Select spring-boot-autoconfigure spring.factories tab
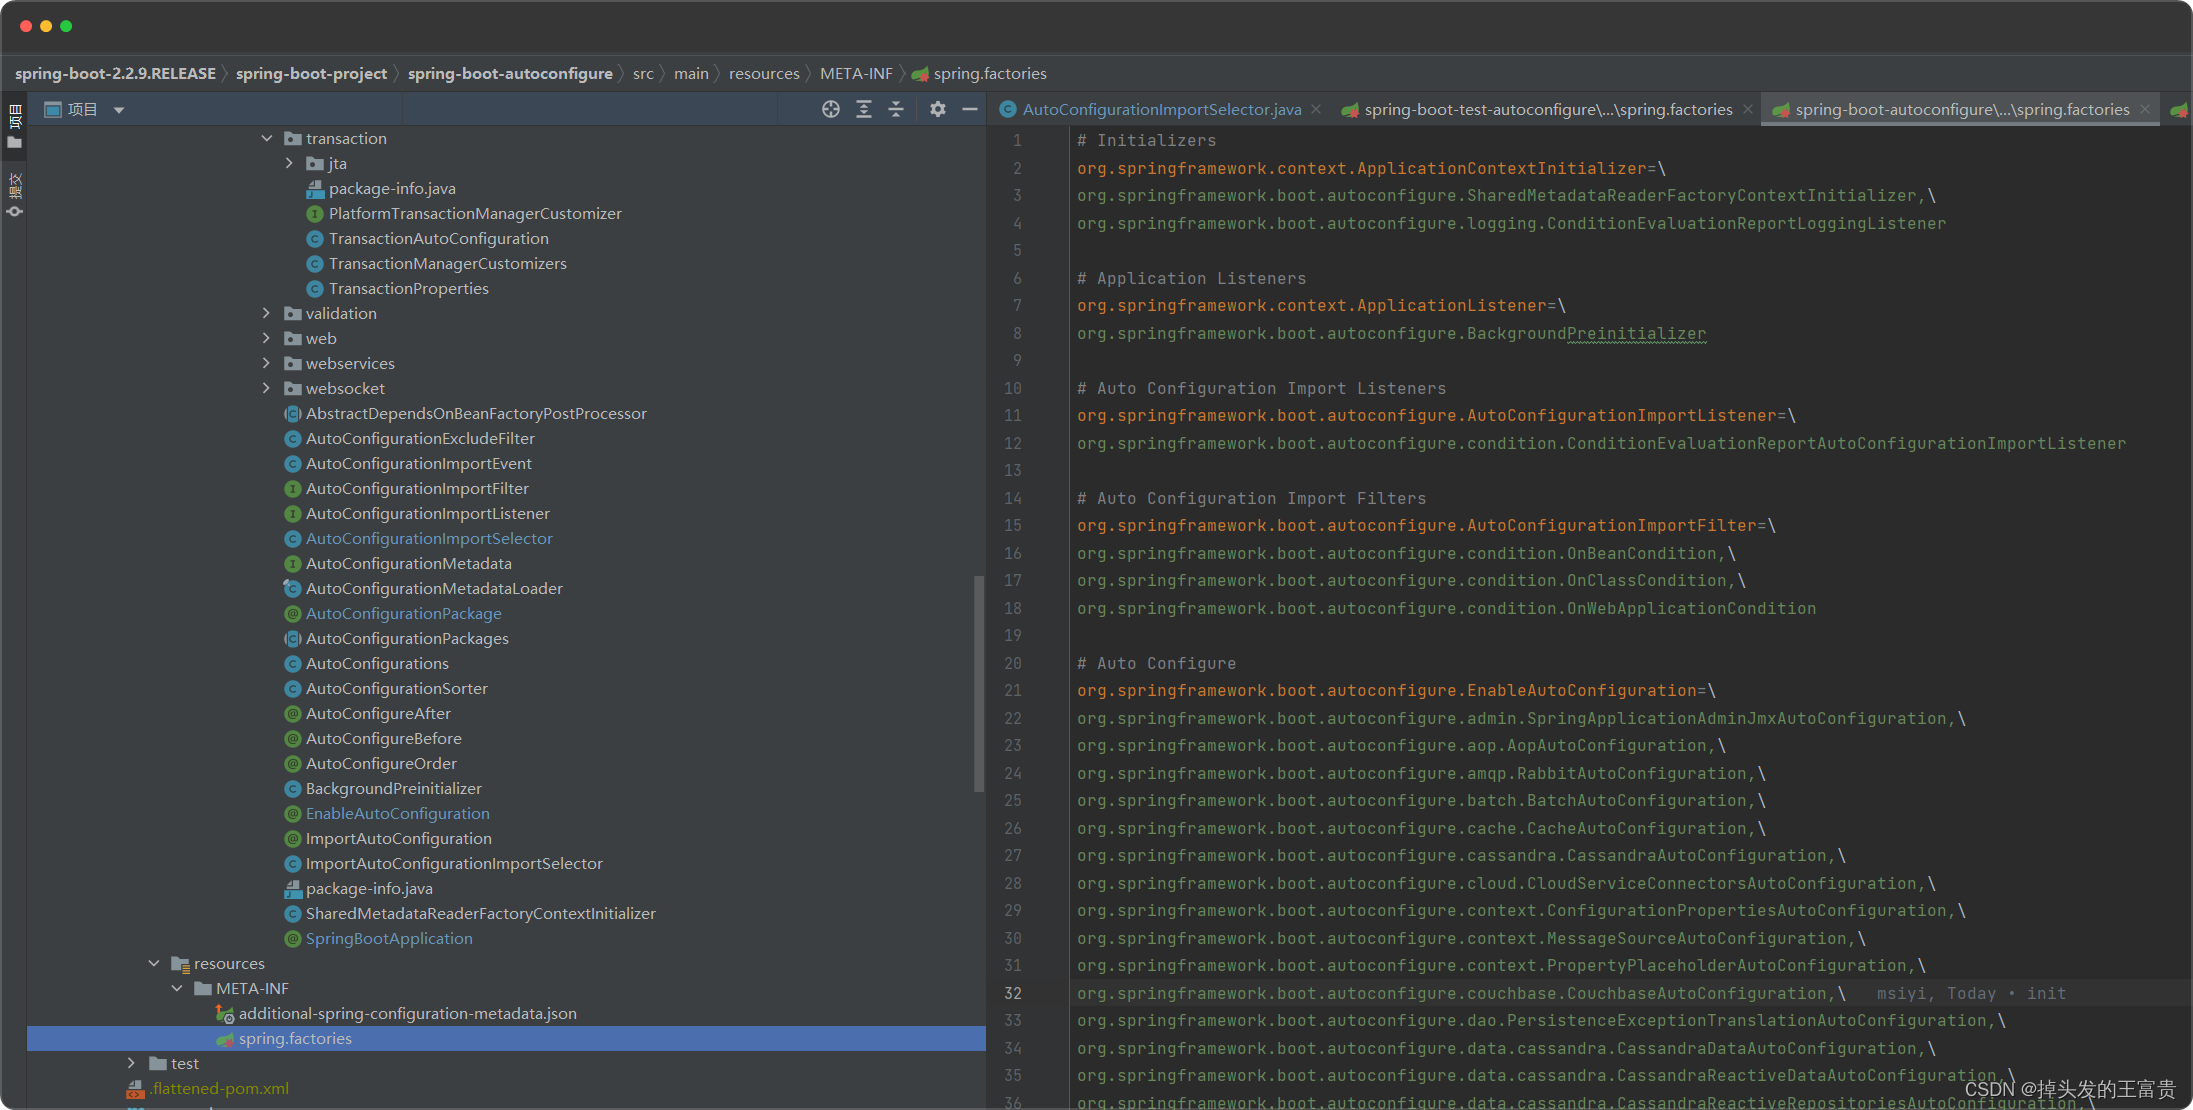 click(x=1962, y=110)
